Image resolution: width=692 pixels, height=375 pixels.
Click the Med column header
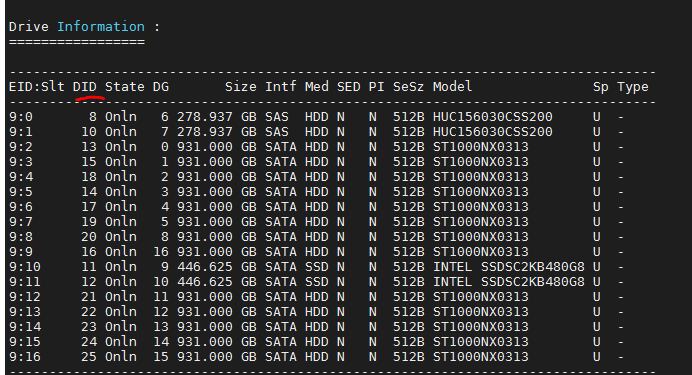(316, 86)
